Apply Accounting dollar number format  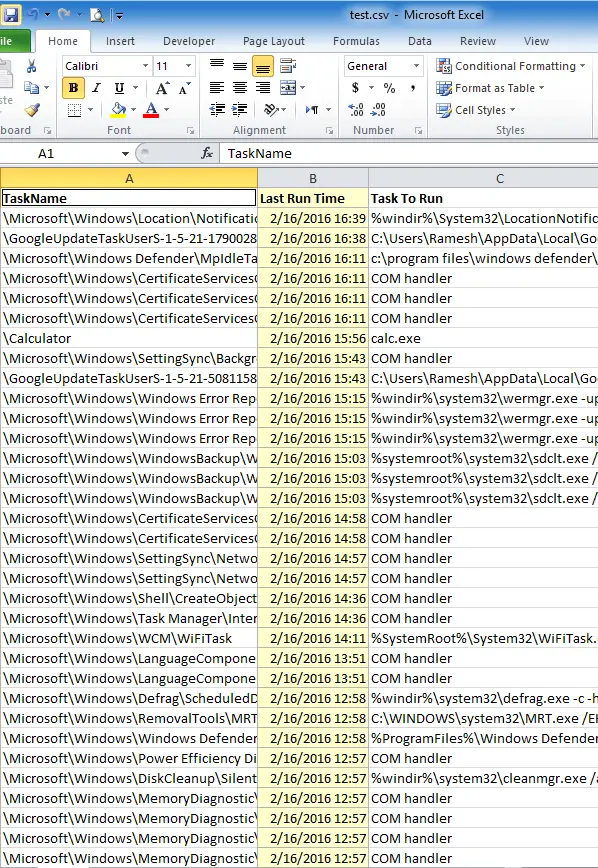coord(356,88)
